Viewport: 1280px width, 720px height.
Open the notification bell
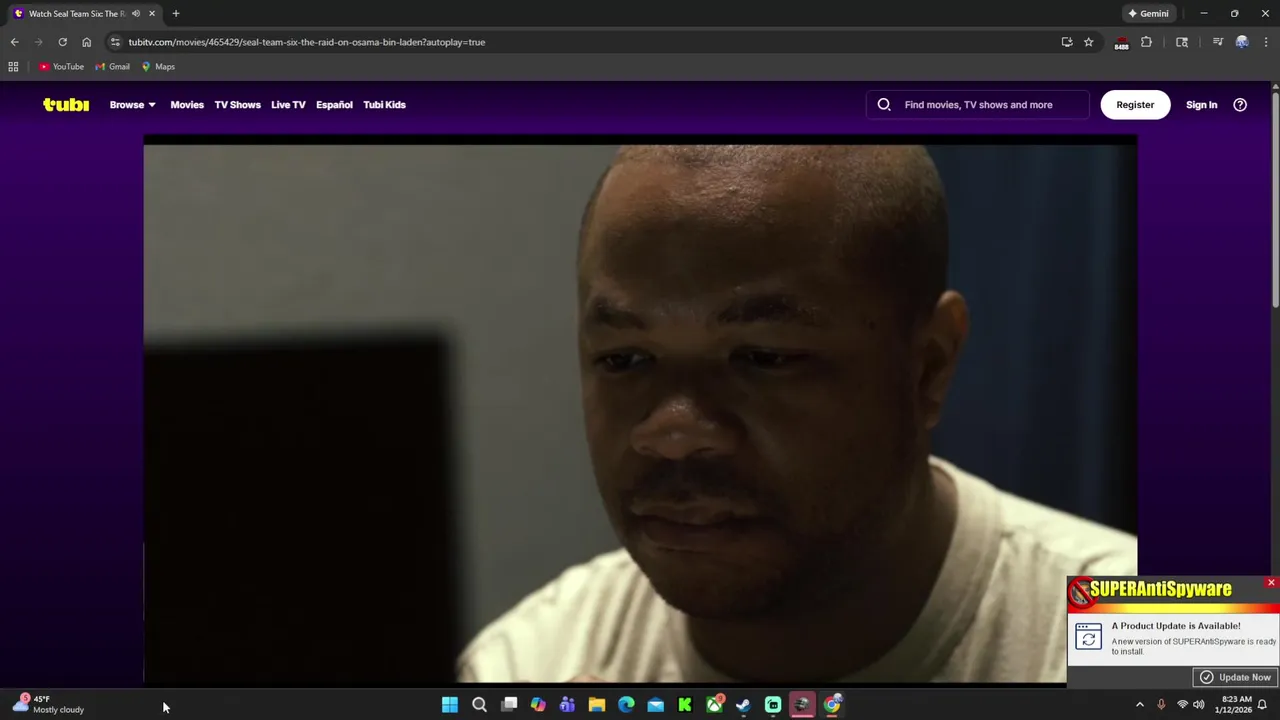pos(1263,705)
